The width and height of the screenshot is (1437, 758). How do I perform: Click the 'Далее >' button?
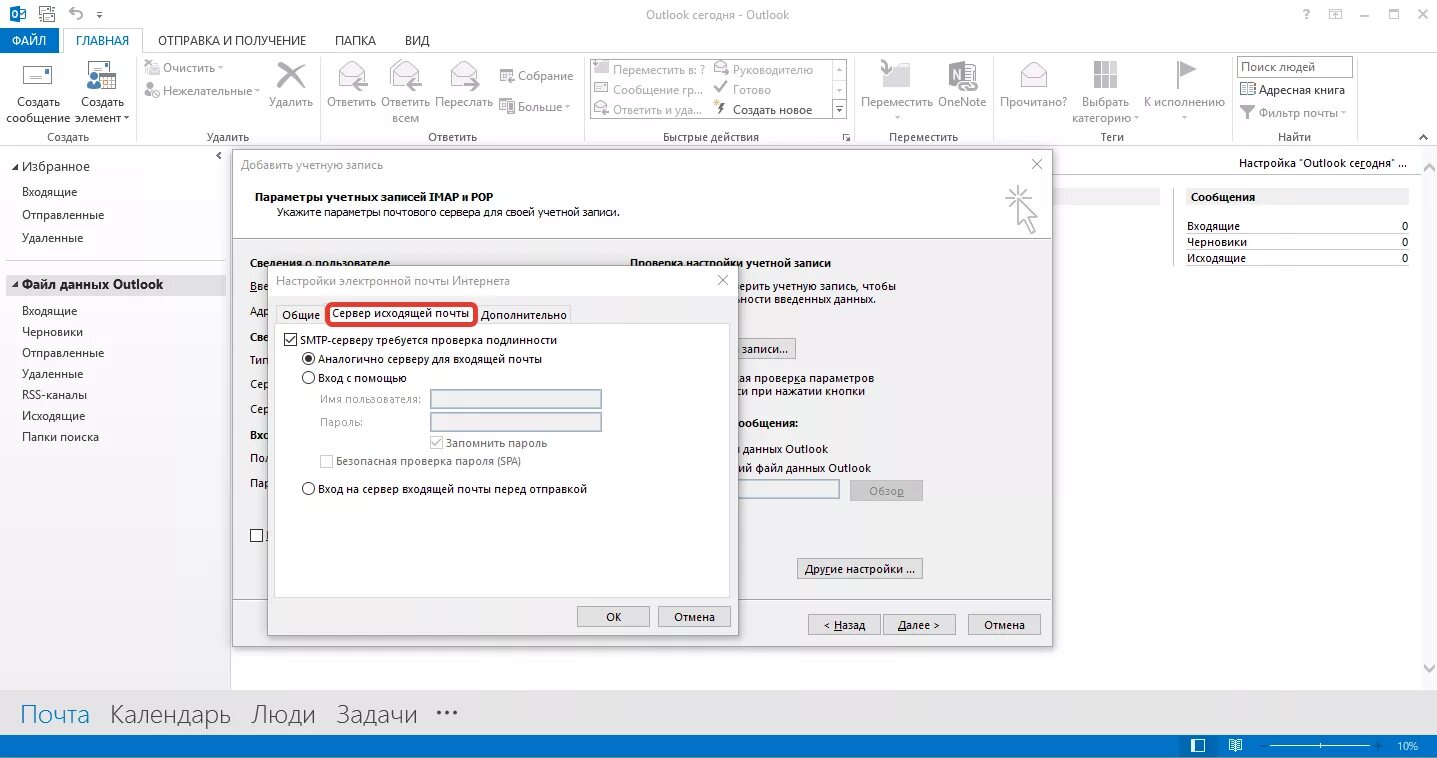(x=918, y=625)
